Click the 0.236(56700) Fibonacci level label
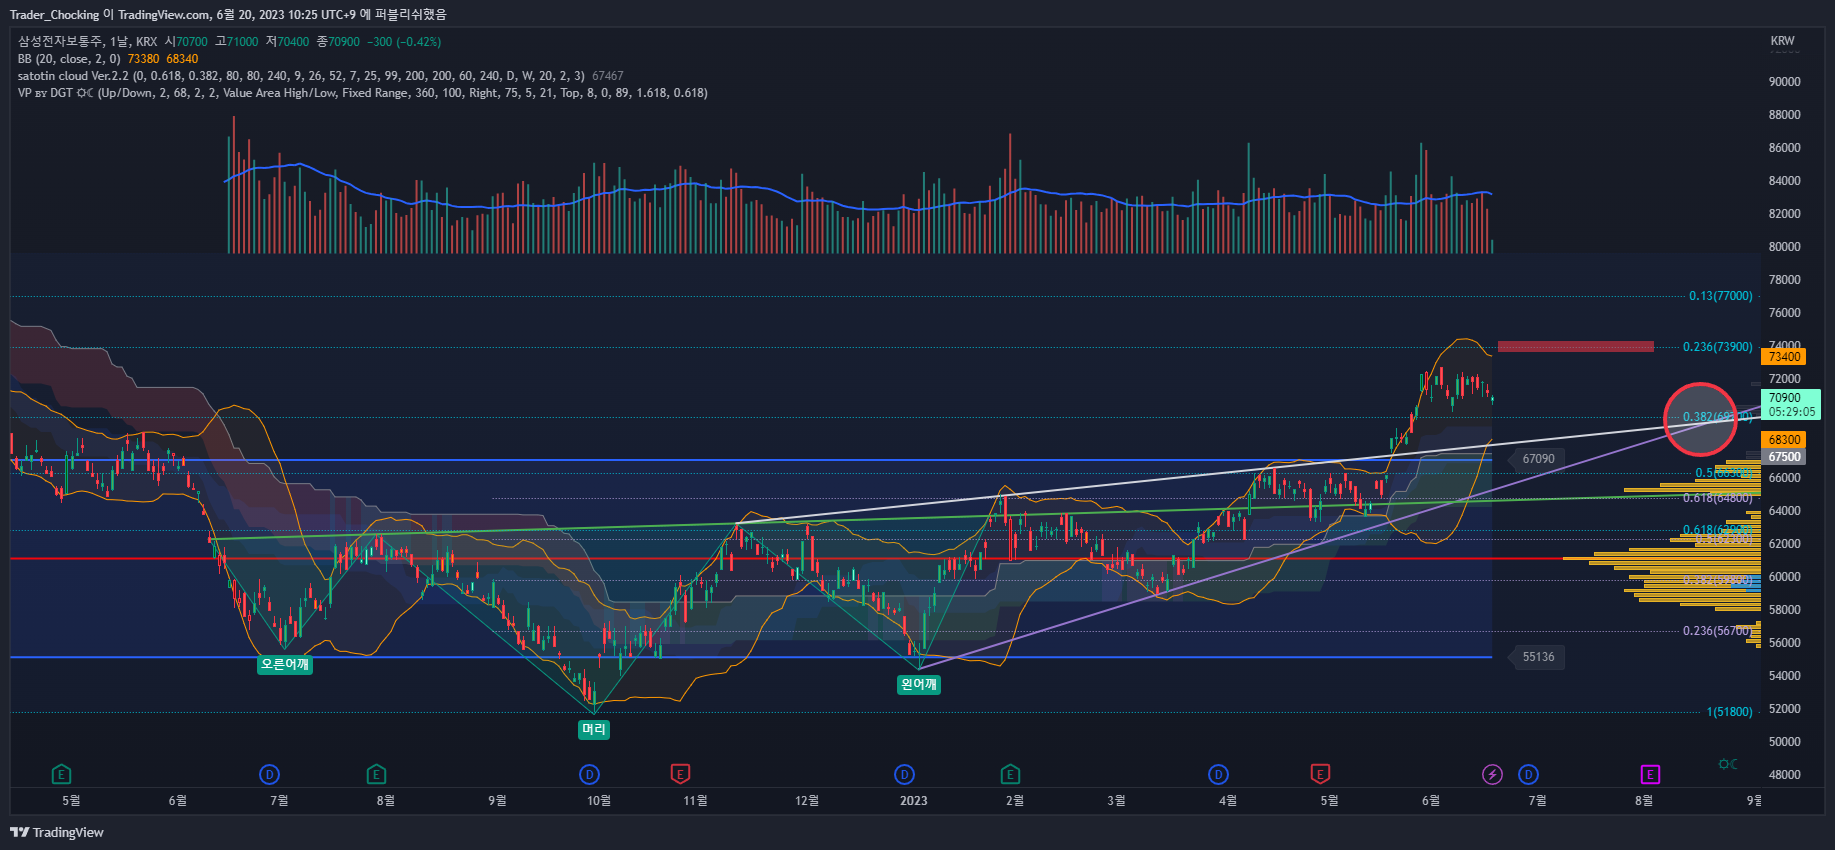Viewport: 1835px width, 850px height. click(1717, 631)
